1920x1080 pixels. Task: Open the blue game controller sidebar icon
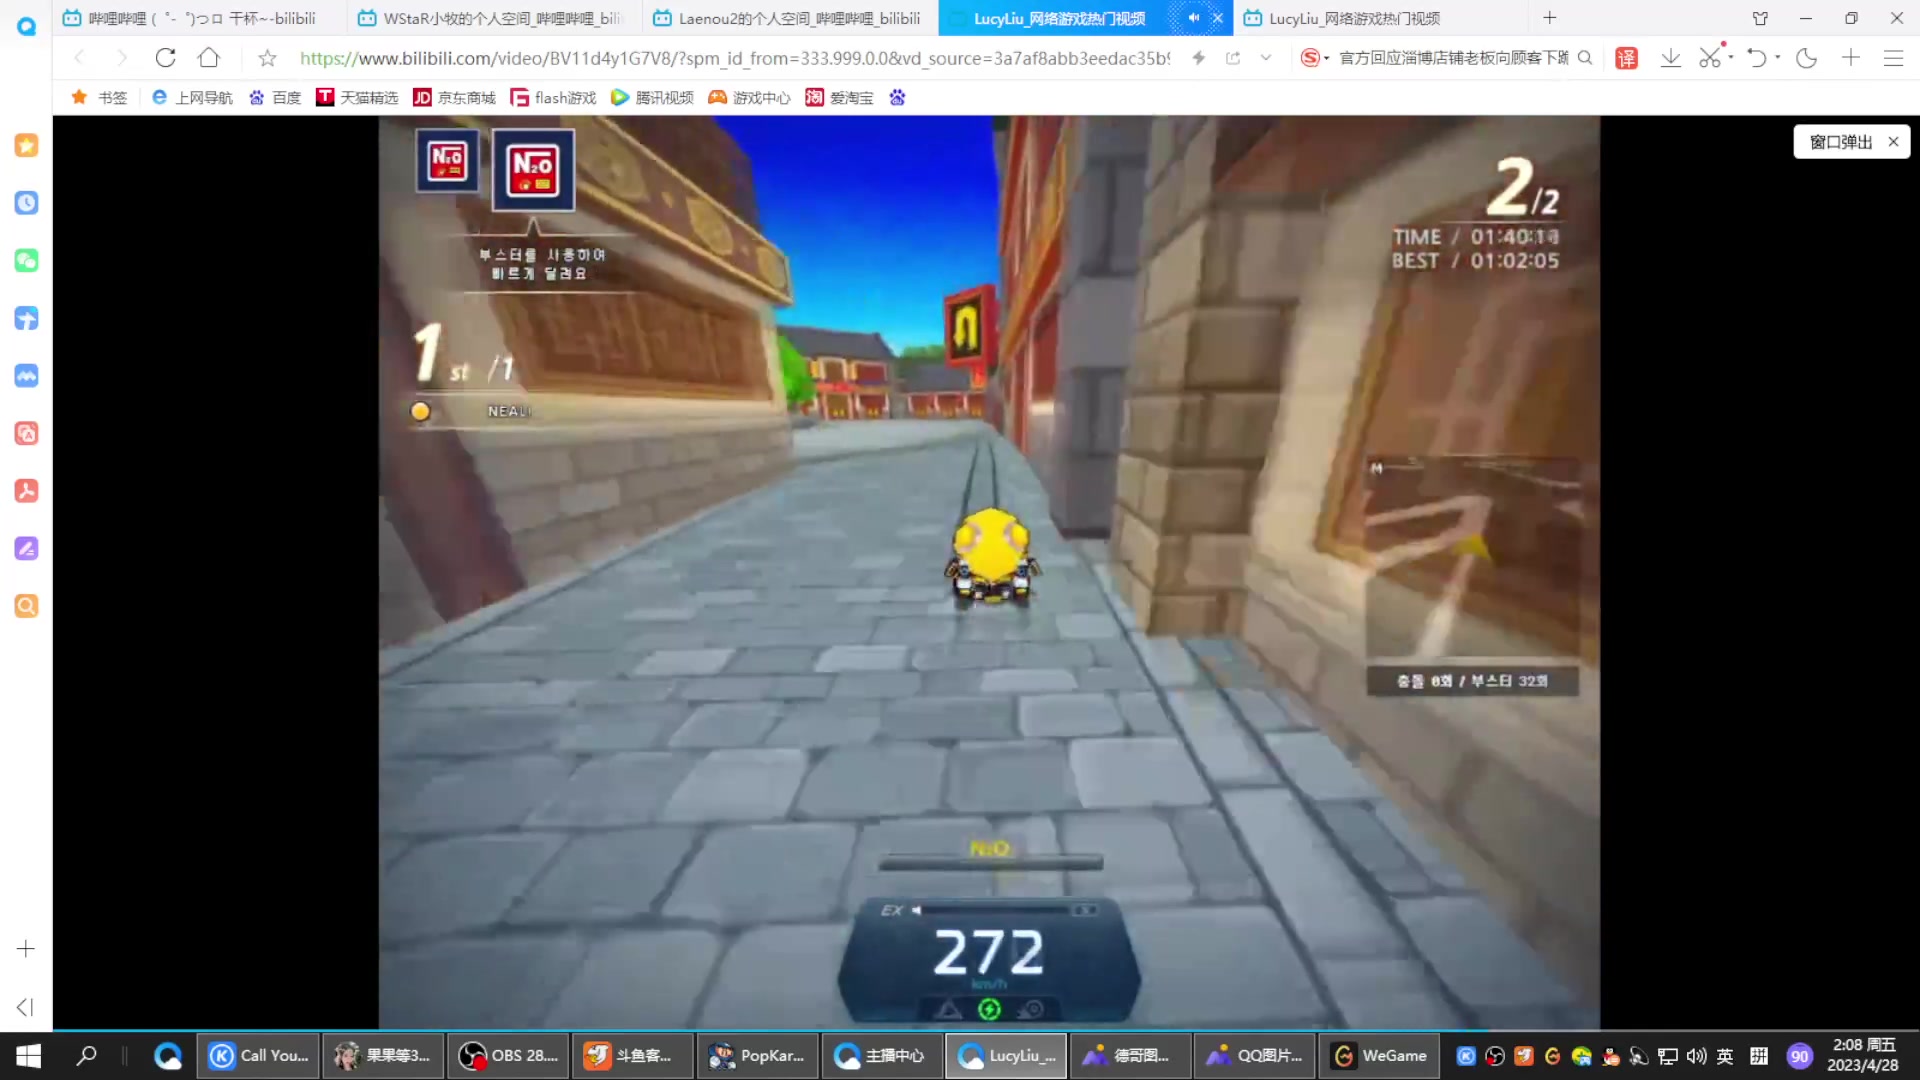click(26, 376)
